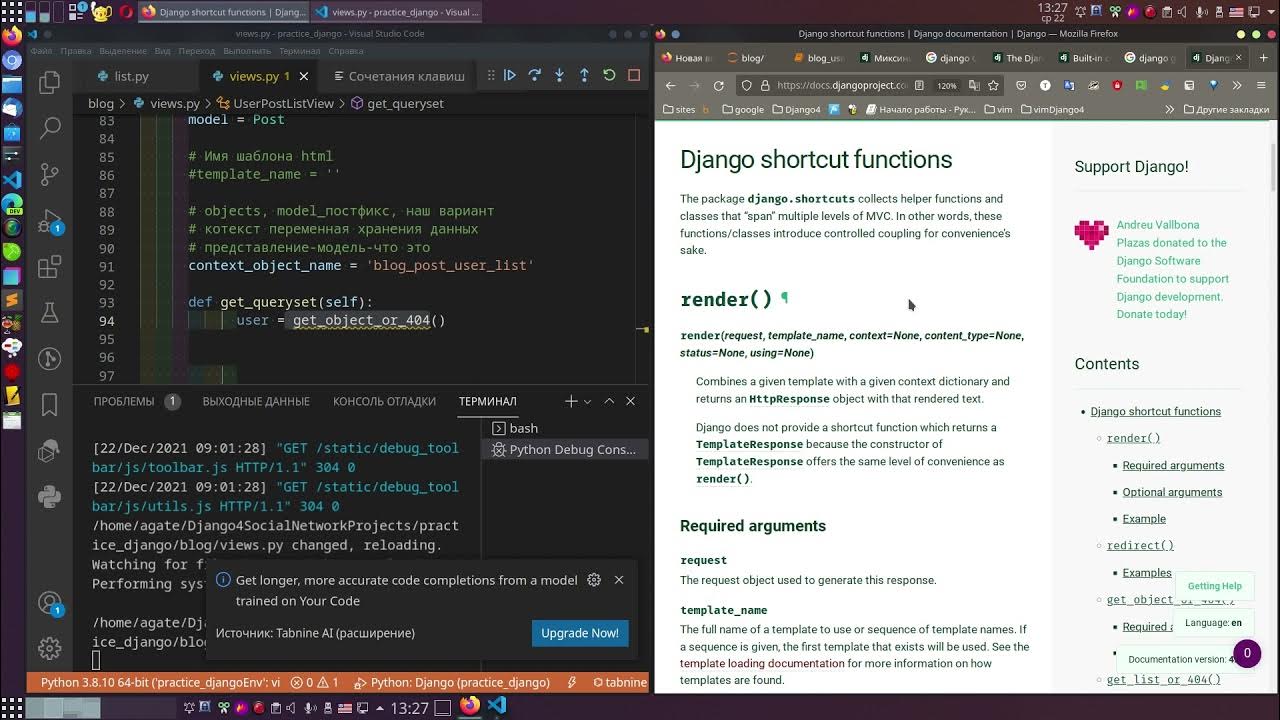Close the views.py editor tab

[304, 76]
